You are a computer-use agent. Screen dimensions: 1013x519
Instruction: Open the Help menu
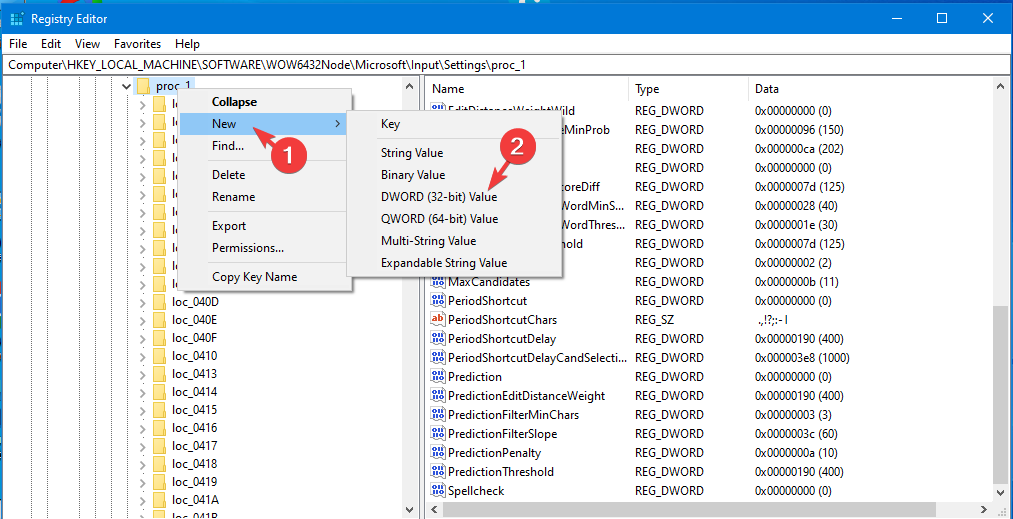(x=187, y=44)
